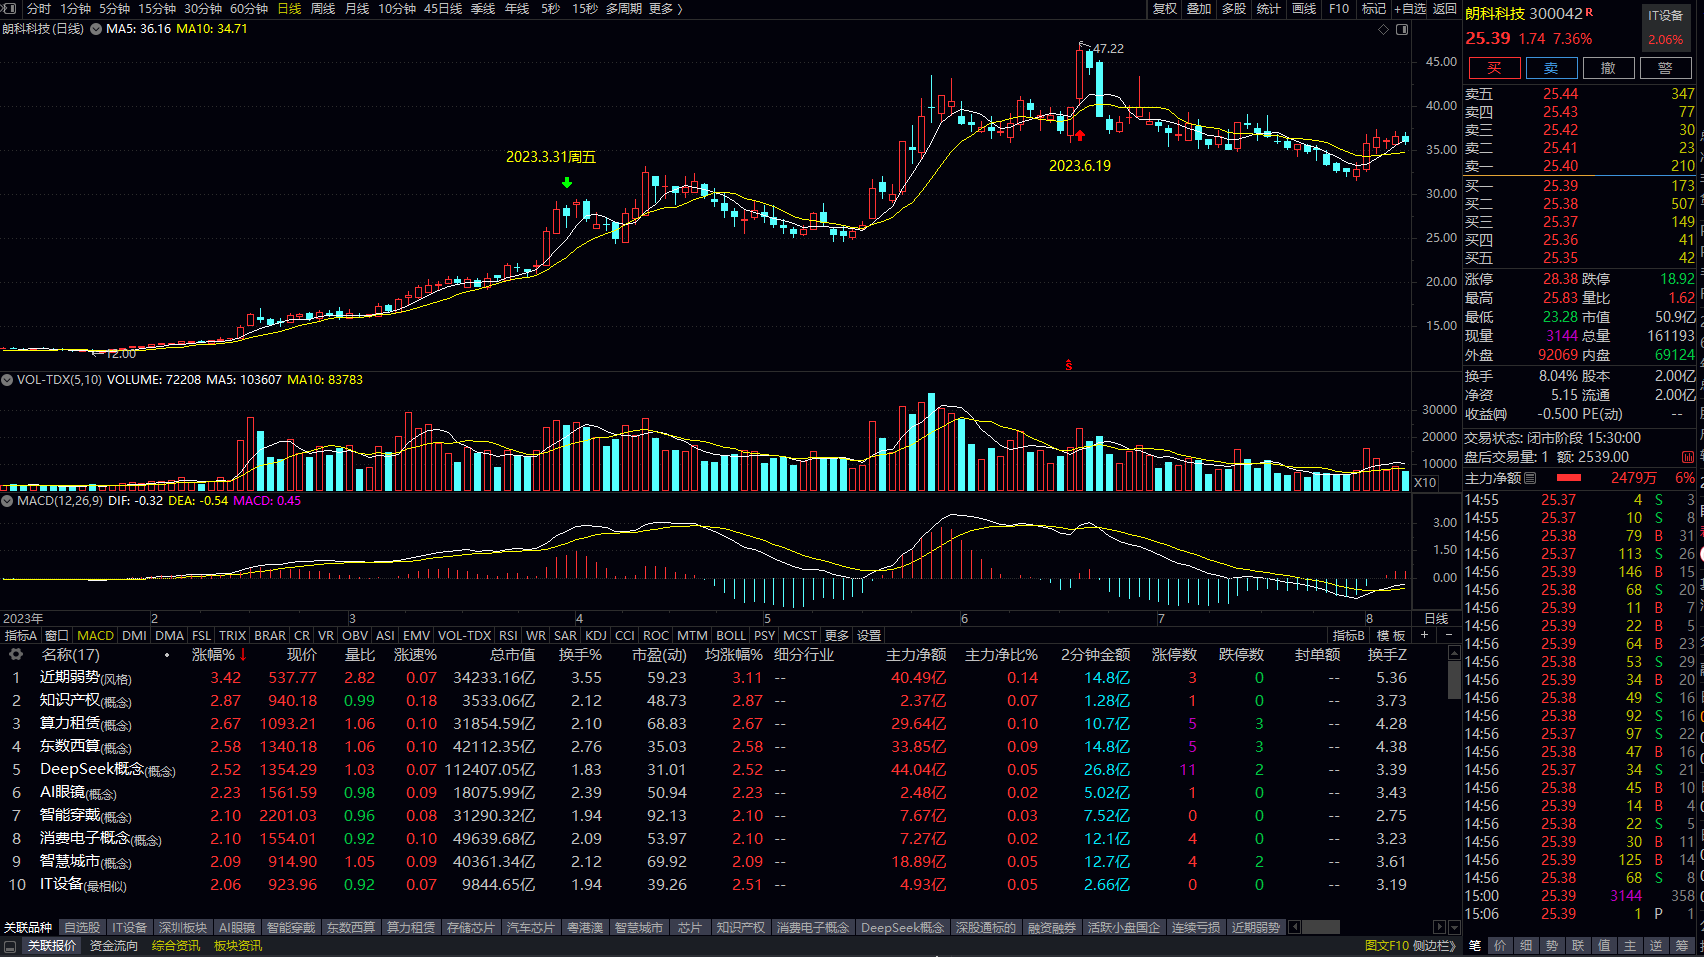The height and width of the screenshot is (957, 1704).
Task: Click the round icon before the MACD(12,26,9) label
Action: 7,501
